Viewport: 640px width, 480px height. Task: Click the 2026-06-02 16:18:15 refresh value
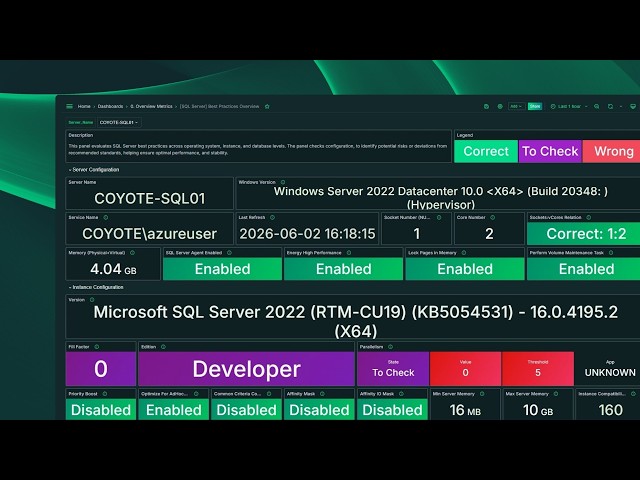(x=307, y=234)
